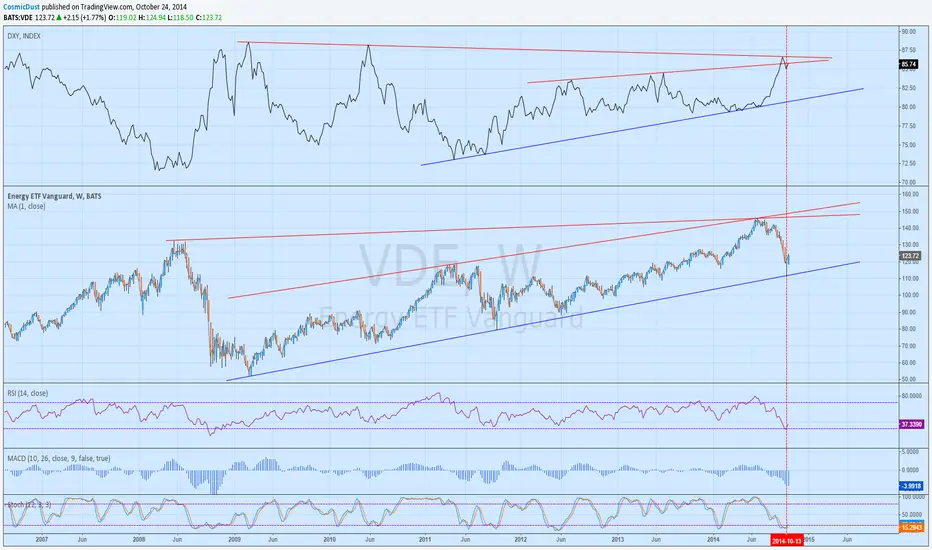Screen dimensions: 932x550
Task: Click the MACD (10, 26, close, 9) legend
Action: [x=59, y=458]
